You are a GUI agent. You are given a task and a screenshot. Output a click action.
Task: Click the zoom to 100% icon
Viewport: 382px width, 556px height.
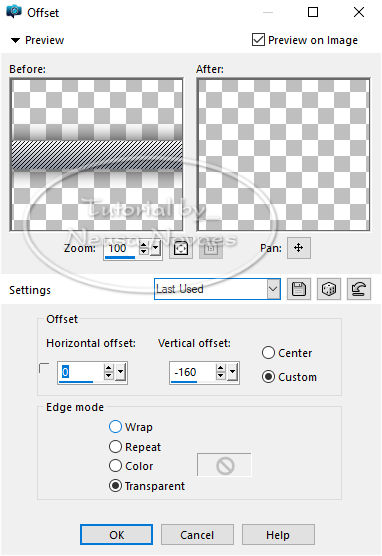click(211, 248)
